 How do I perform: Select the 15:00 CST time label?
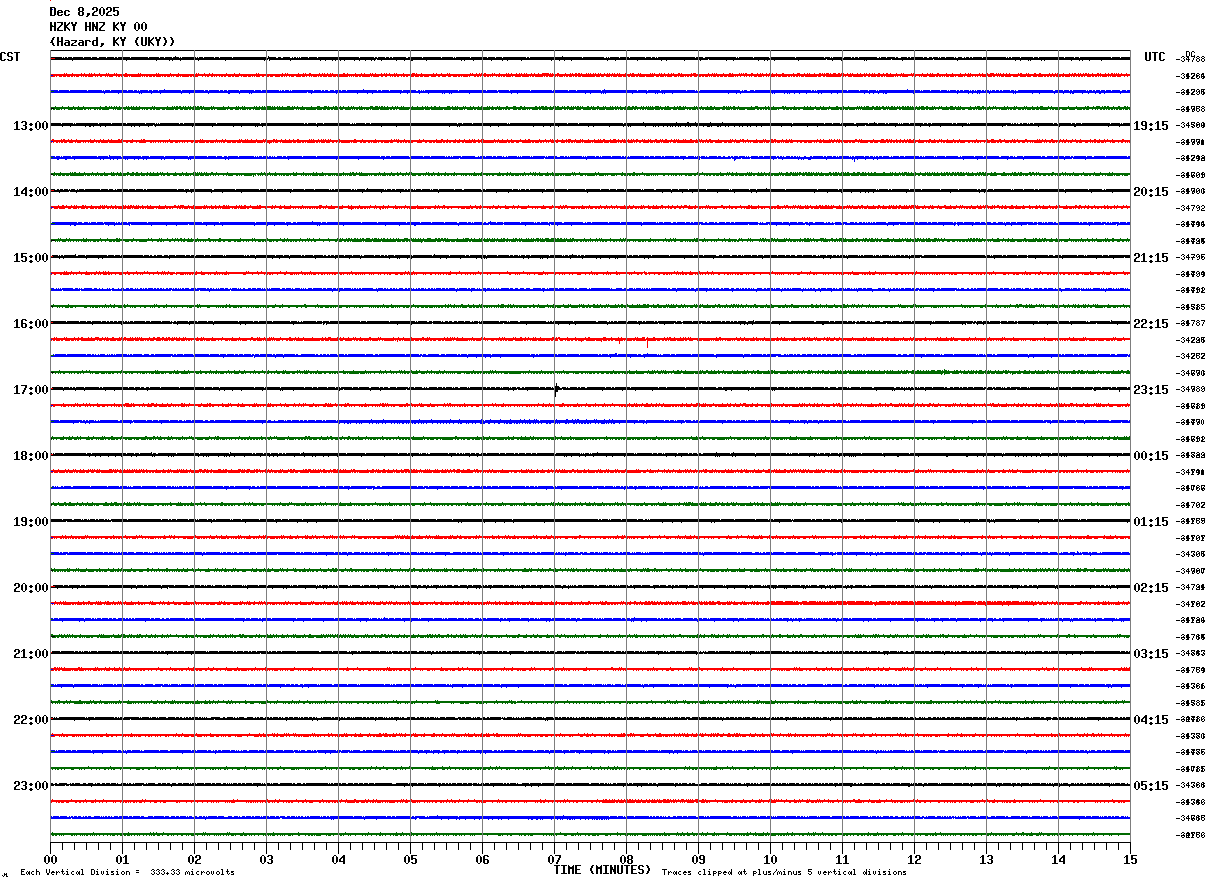click(x=30, y=258)
